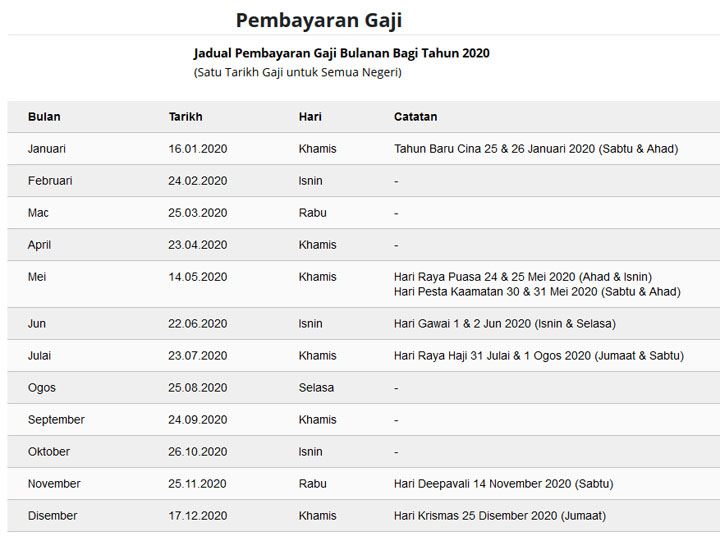Select the date '25.08.2020'
Viewport: 720px width, 541px height.
[x=197, y=388]
